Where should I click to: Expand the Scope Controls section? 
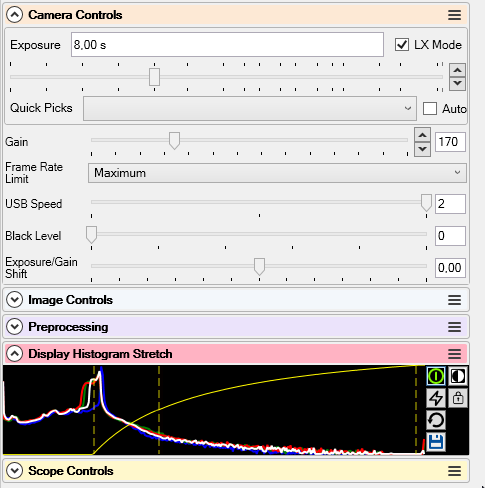point(15,471)
